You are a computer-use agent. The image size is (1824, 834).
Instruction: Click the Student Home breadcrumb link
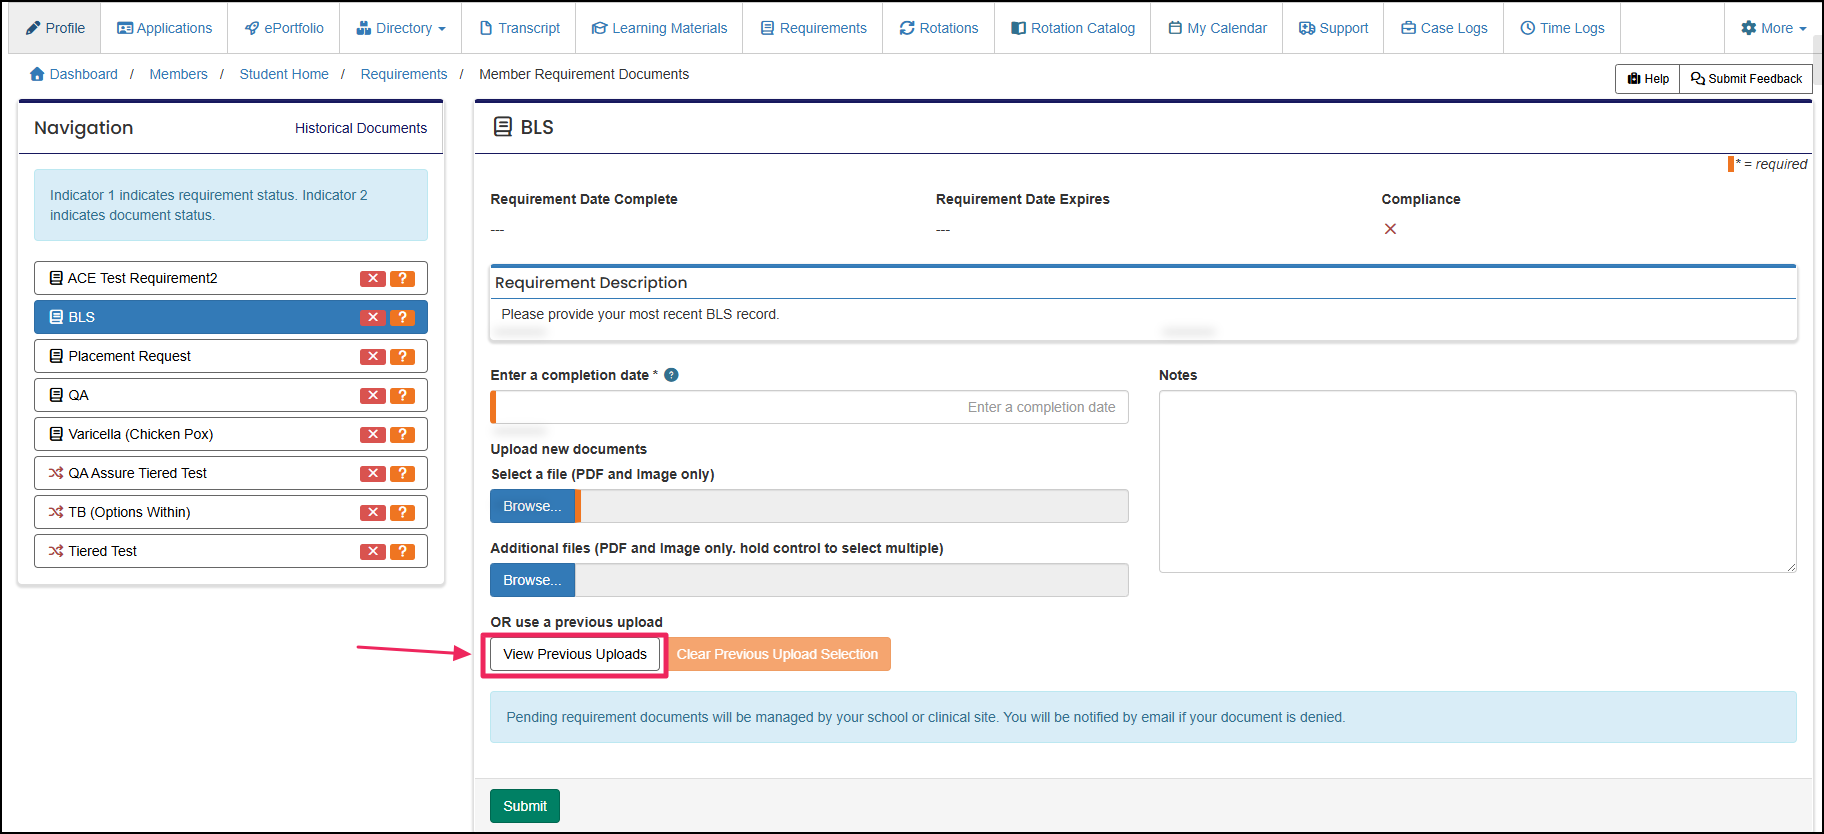284,74
